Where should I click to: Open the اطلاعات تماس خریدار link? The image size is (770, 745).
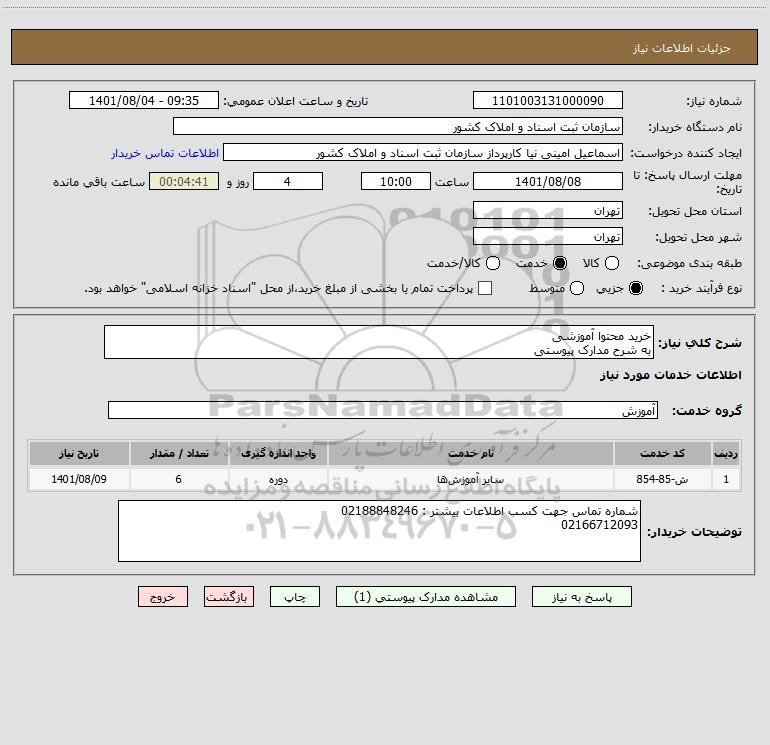[x=165, y=153]
